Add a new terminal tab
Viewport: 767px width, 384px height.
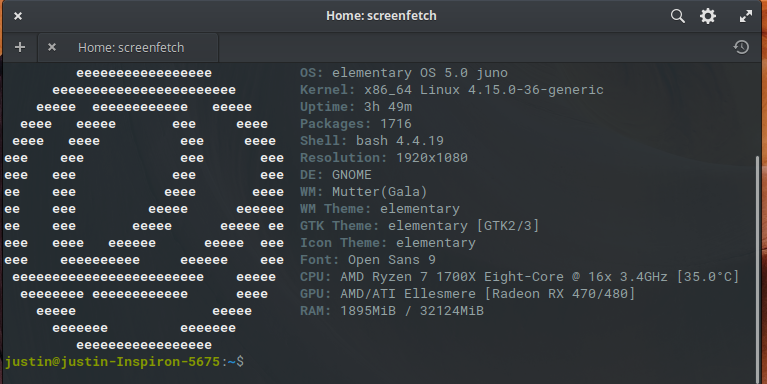coord(20,47)
